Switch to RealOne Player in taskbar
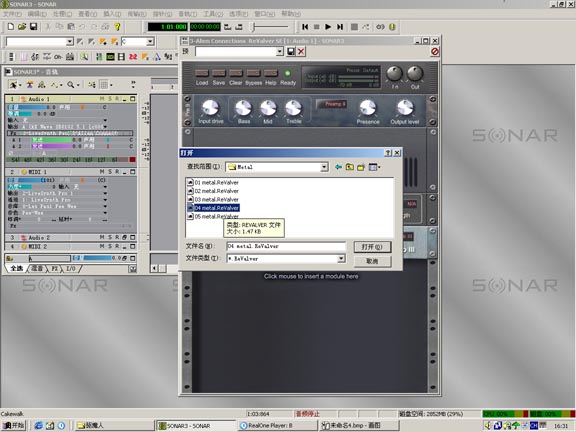 277,425
